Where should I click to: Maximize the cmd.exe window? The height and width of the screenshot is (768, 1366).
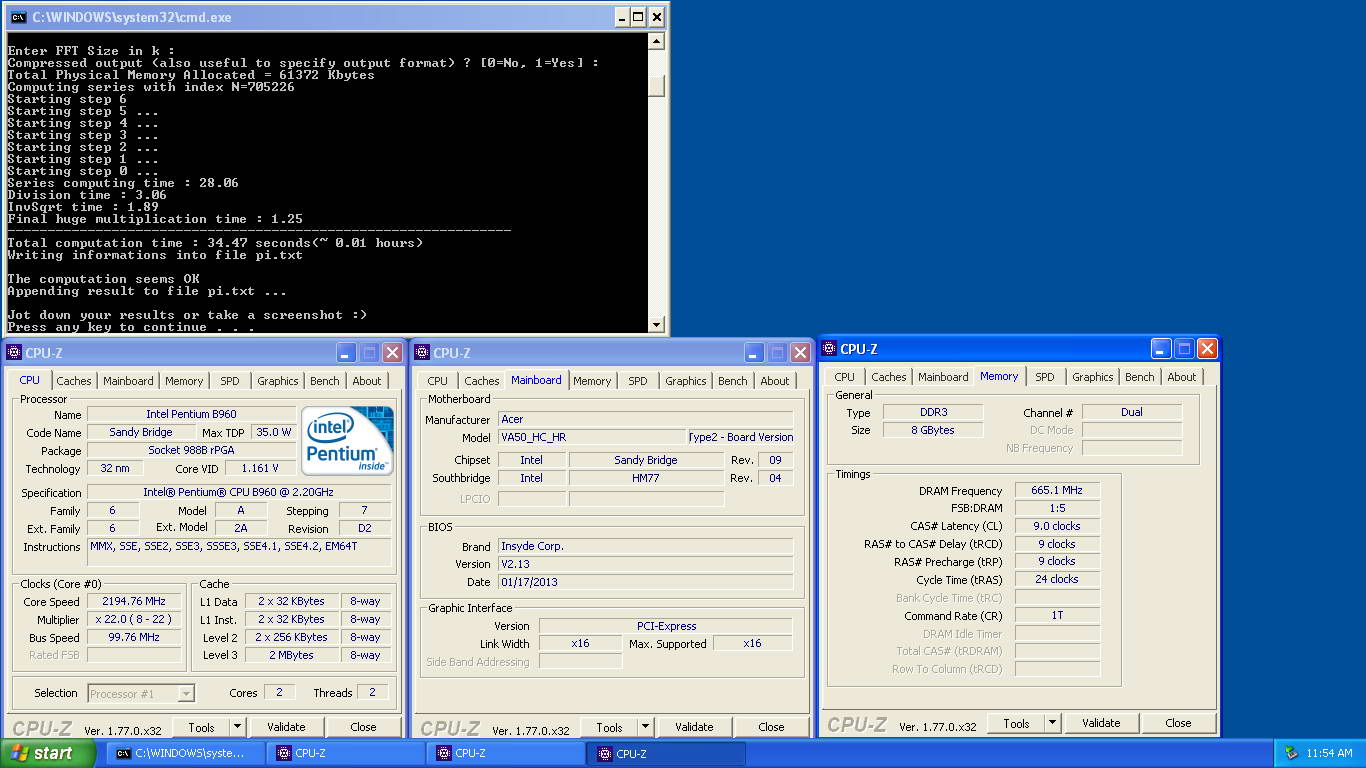[639, 17]
